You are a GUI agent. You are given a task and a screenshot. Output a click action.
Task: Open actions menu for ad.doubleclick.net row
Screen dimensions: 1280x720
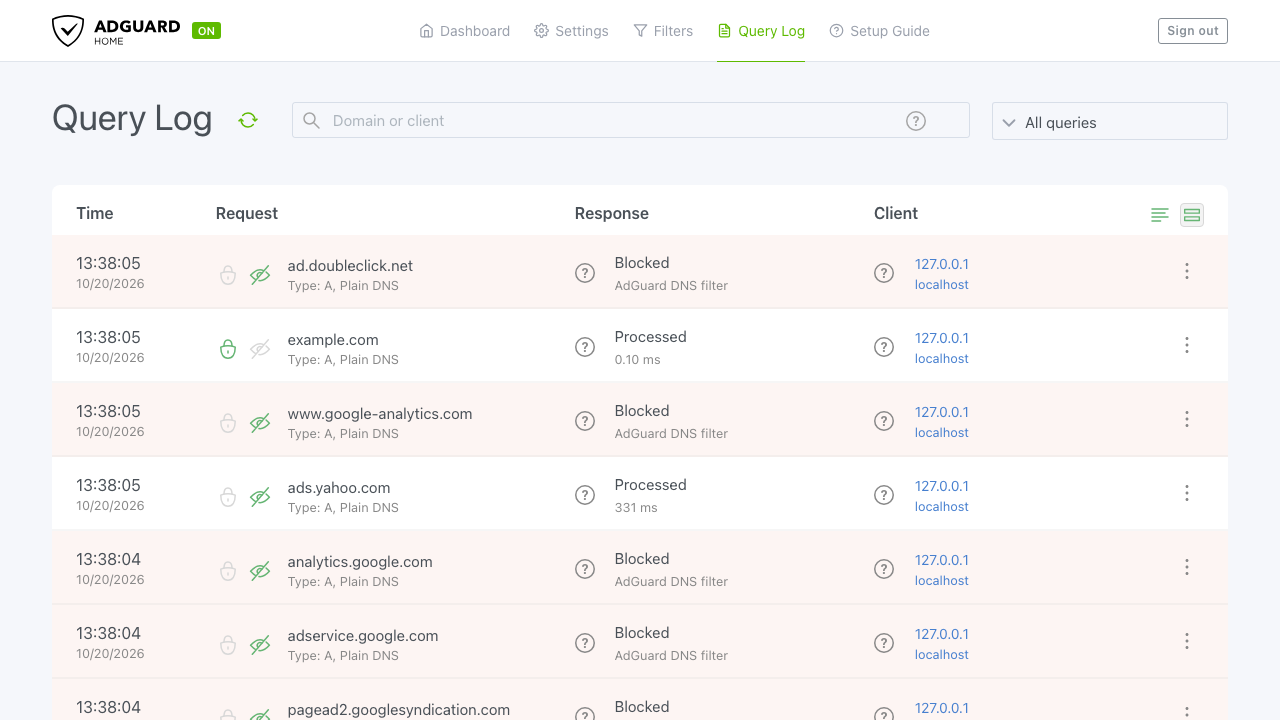tap(1187, 271)
